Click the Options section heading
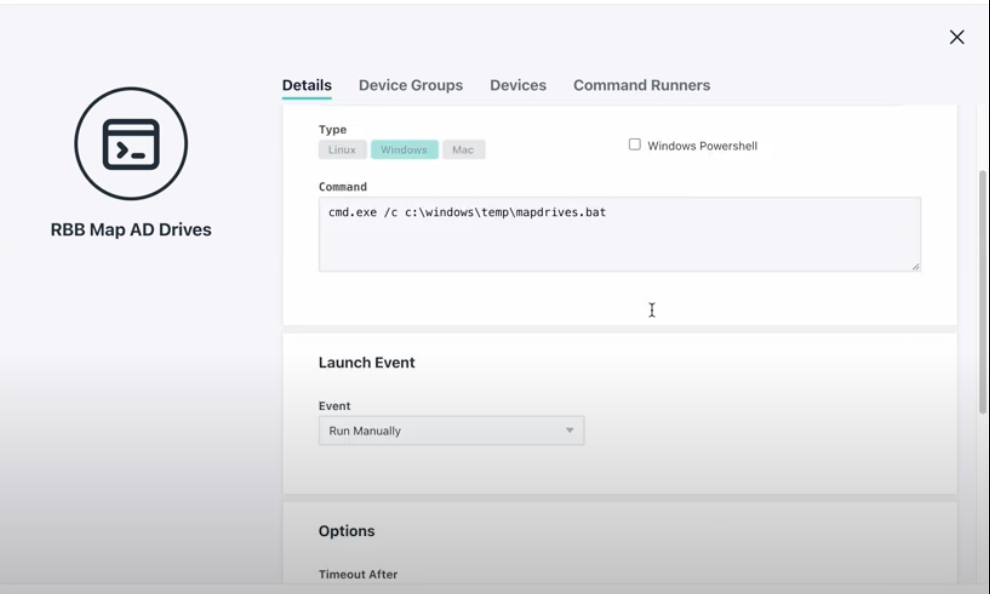Viewport: 990px width, 594px height. [347, 531]
